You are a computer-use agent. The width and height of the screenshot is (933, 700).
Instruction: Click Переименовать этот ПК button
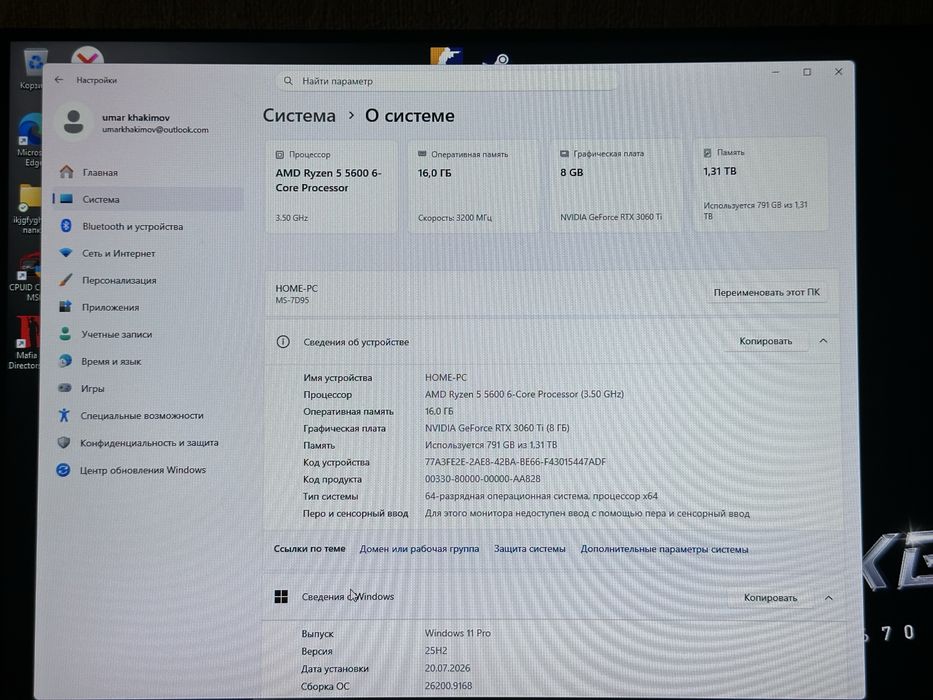tap(766, 292)
